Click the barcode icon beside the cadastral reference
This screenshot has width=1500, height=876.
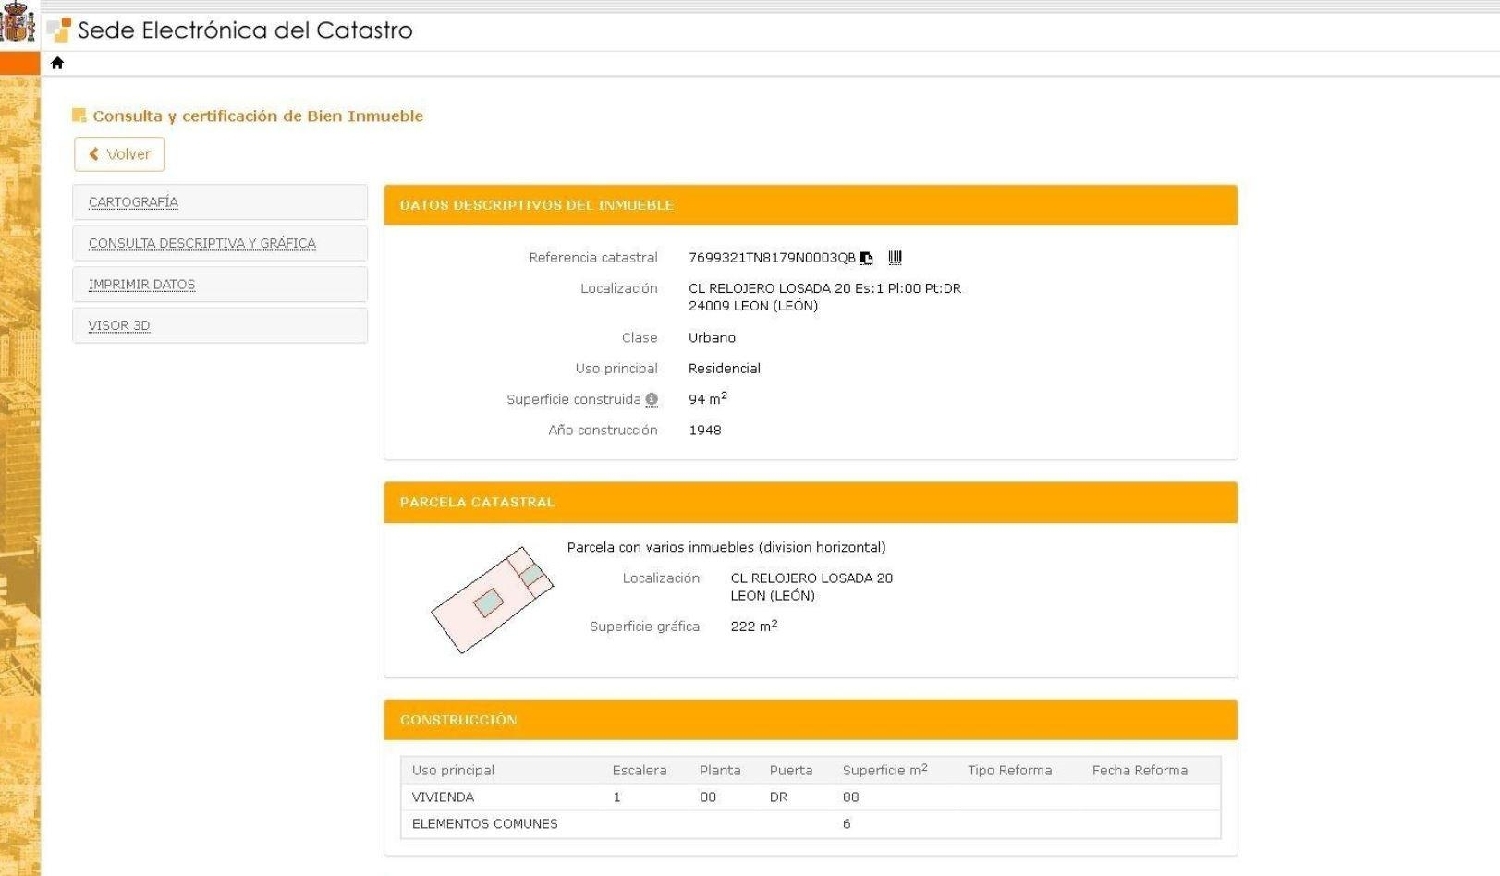pos(895,258)
